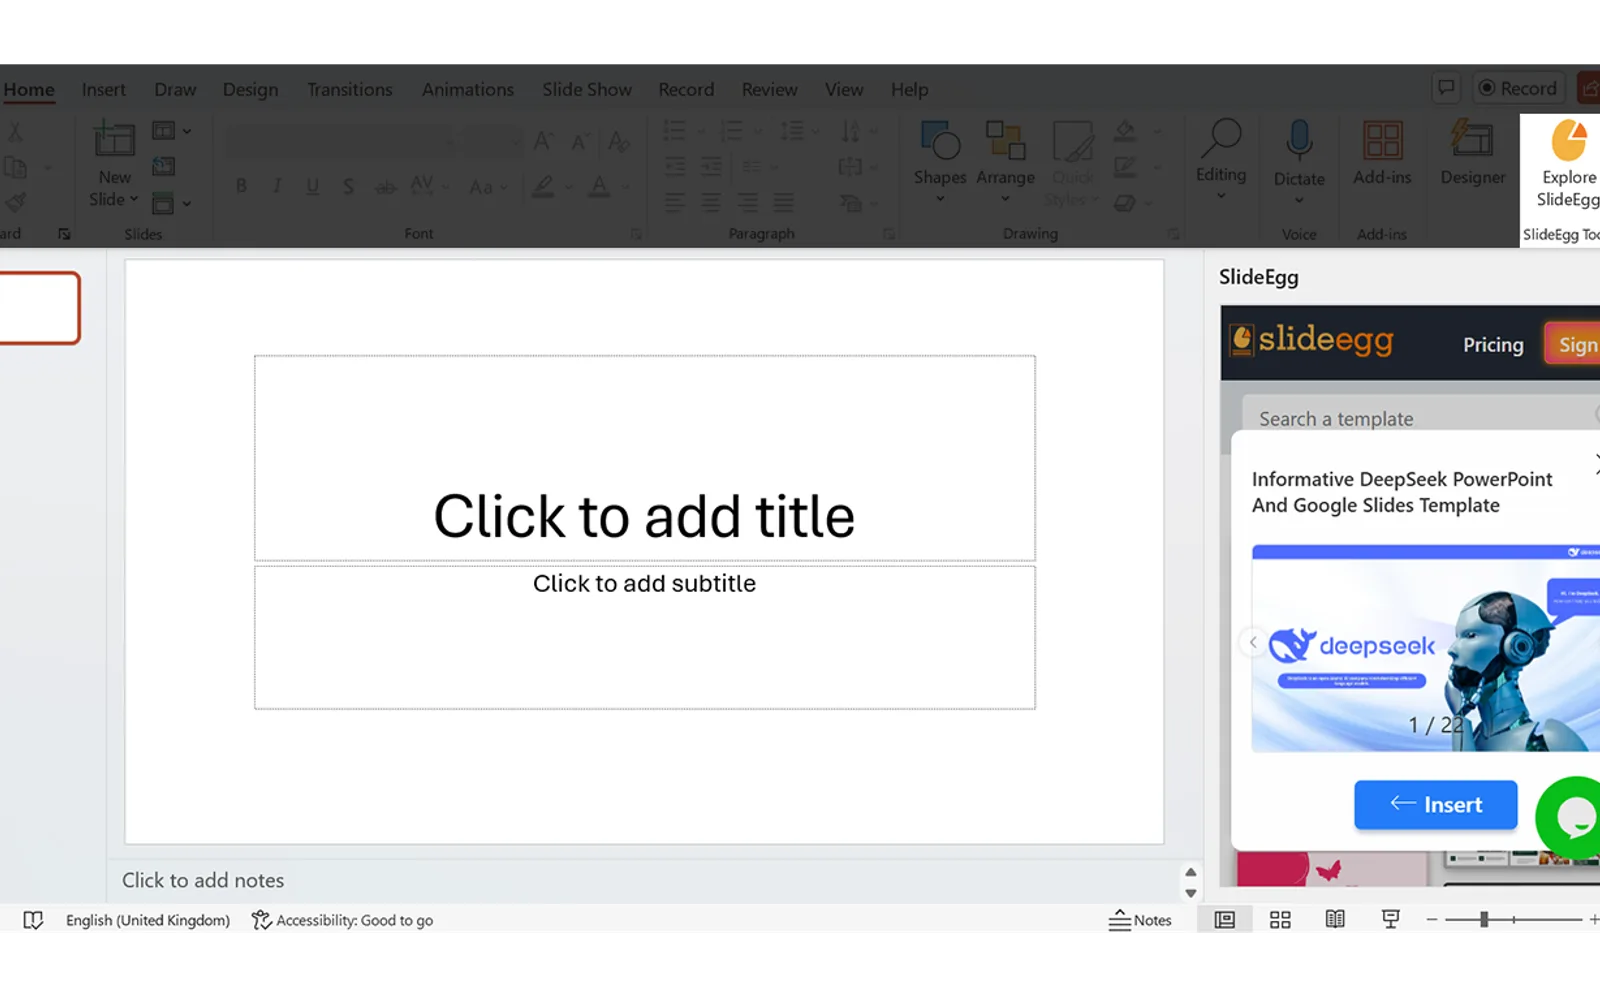Click the Search a template field
This screenshot has width=1600, height=1000.
[x=1420, y=419]
